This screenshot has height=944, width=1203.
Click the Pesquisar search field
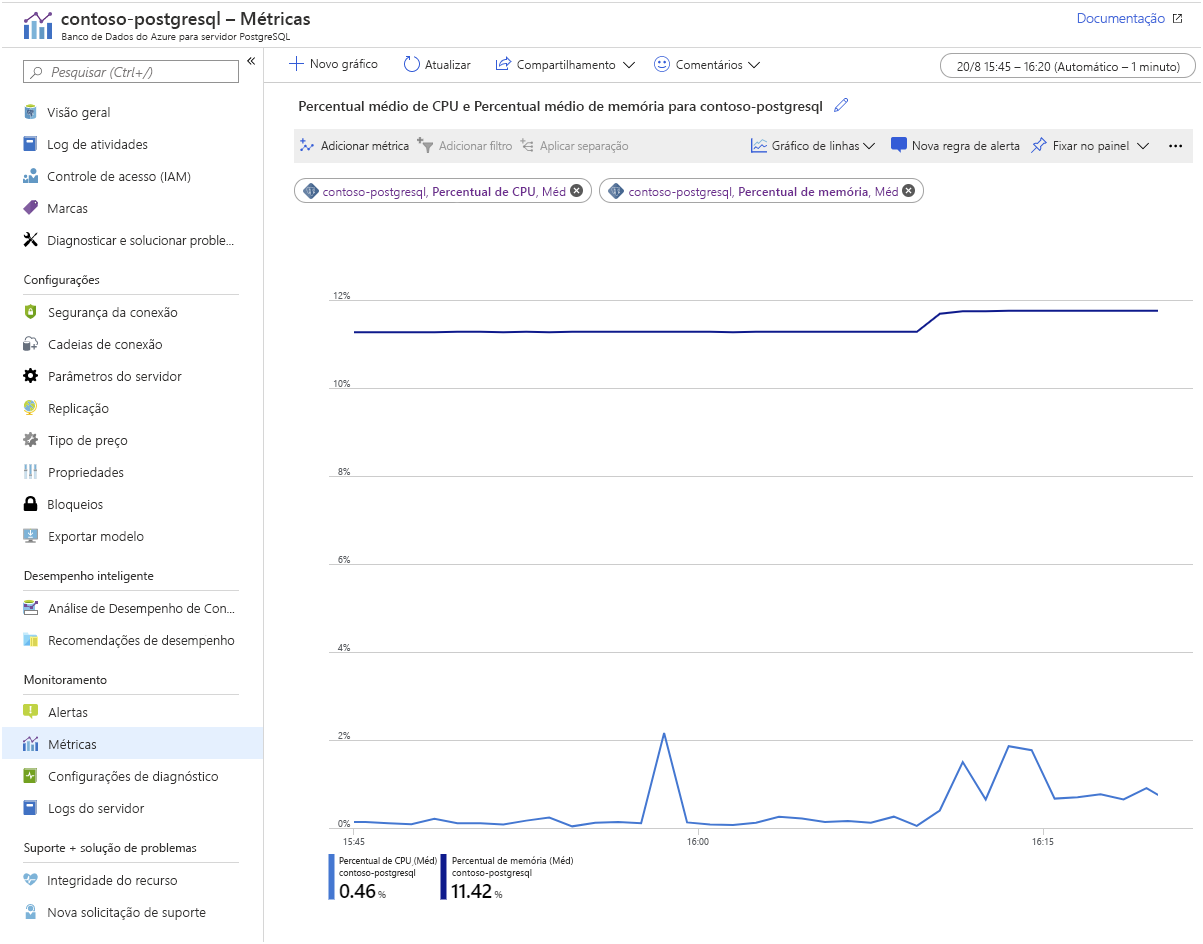click(x=132, y=72)
